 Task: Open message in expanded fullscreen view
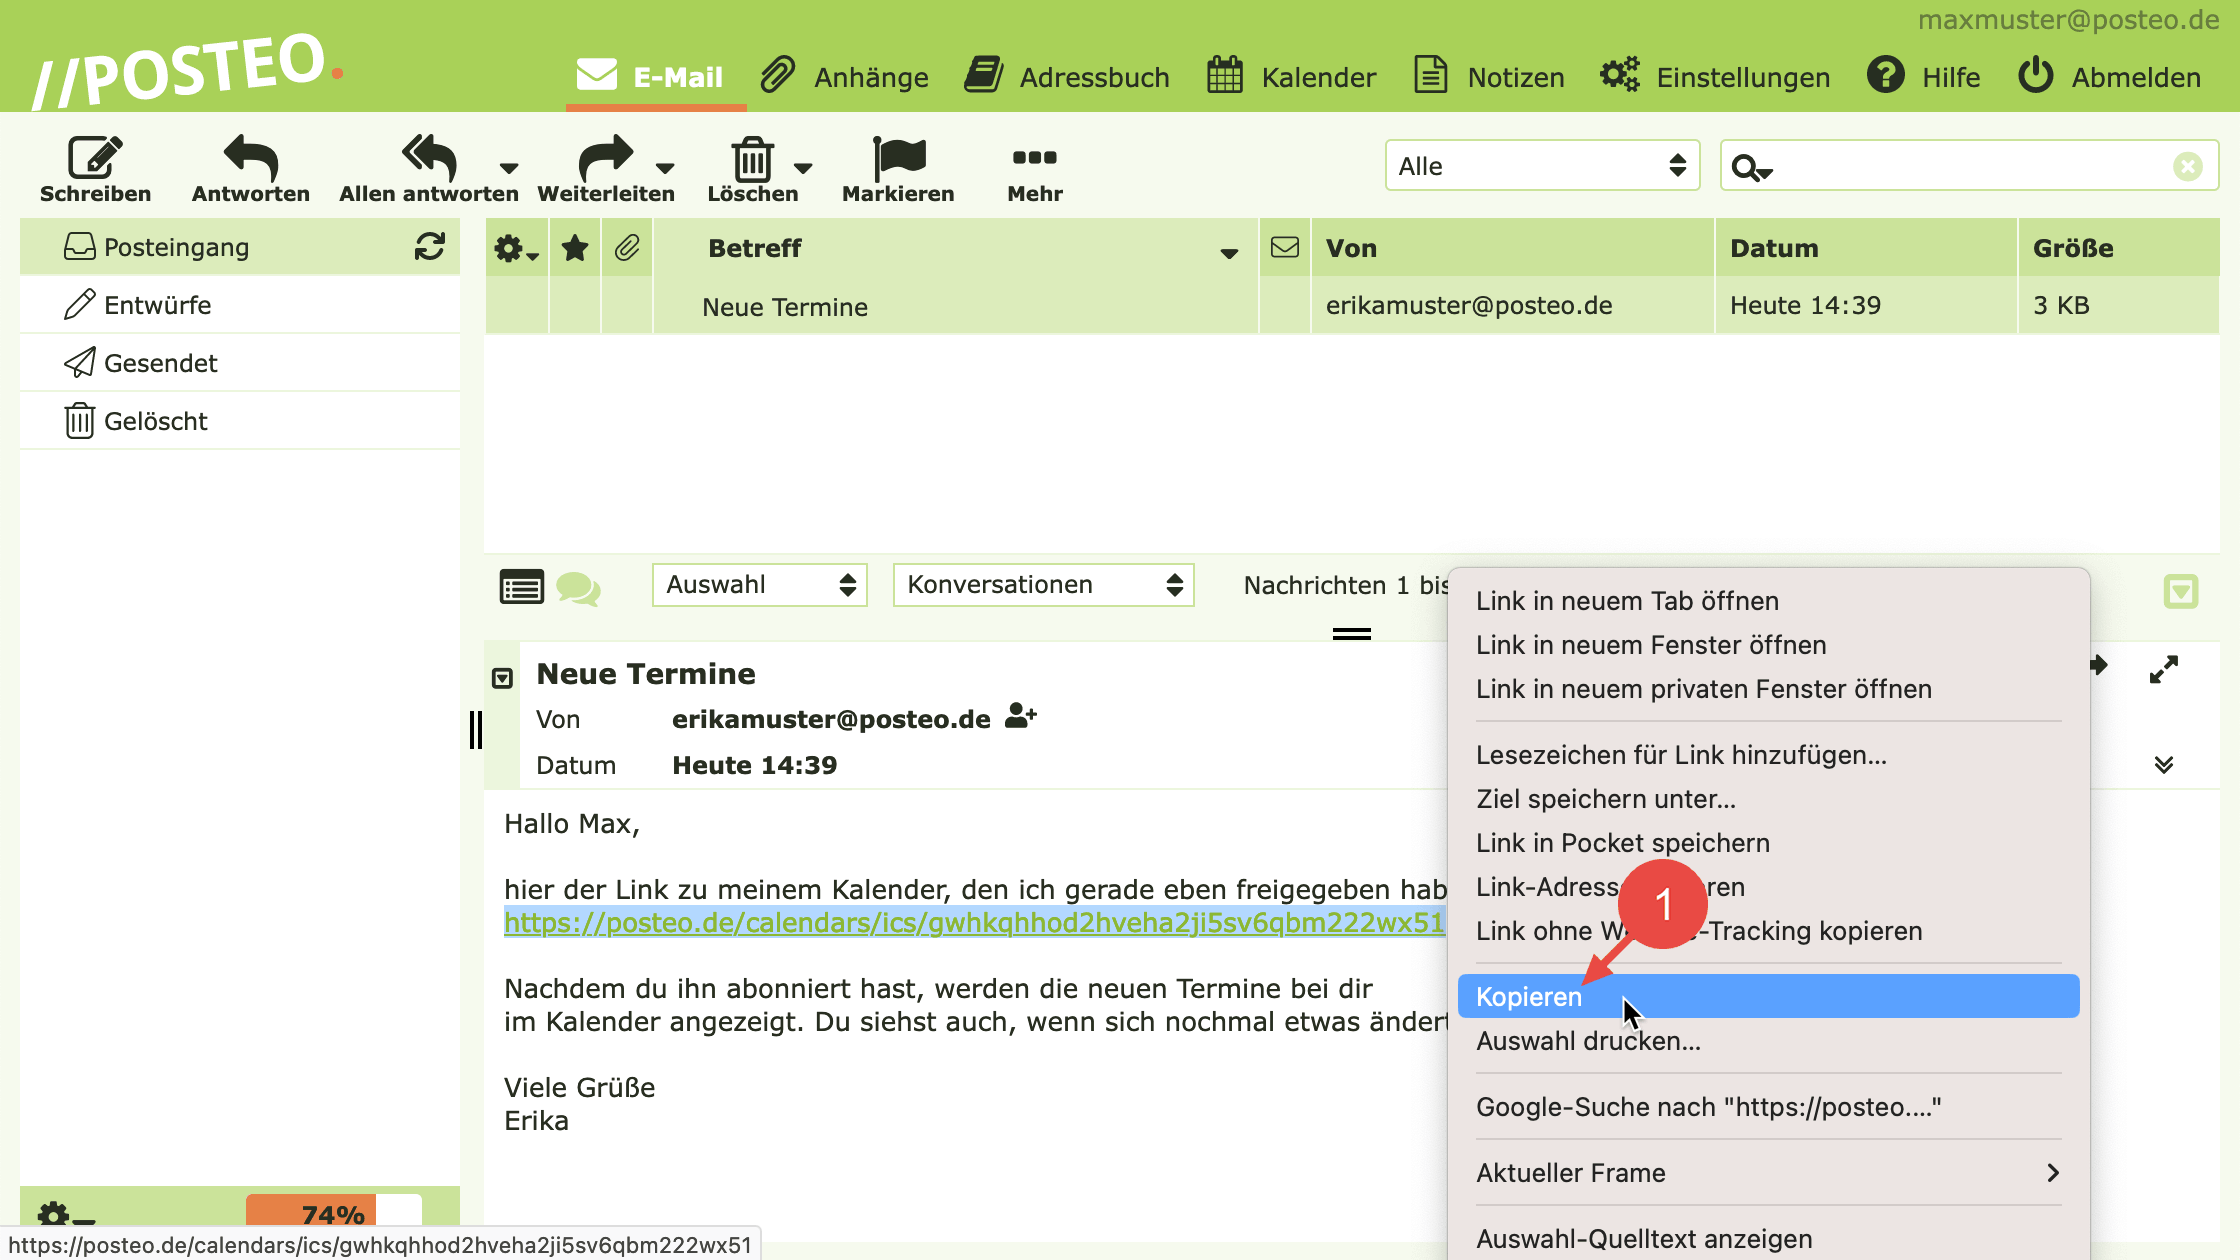[x=2163, y=670]
